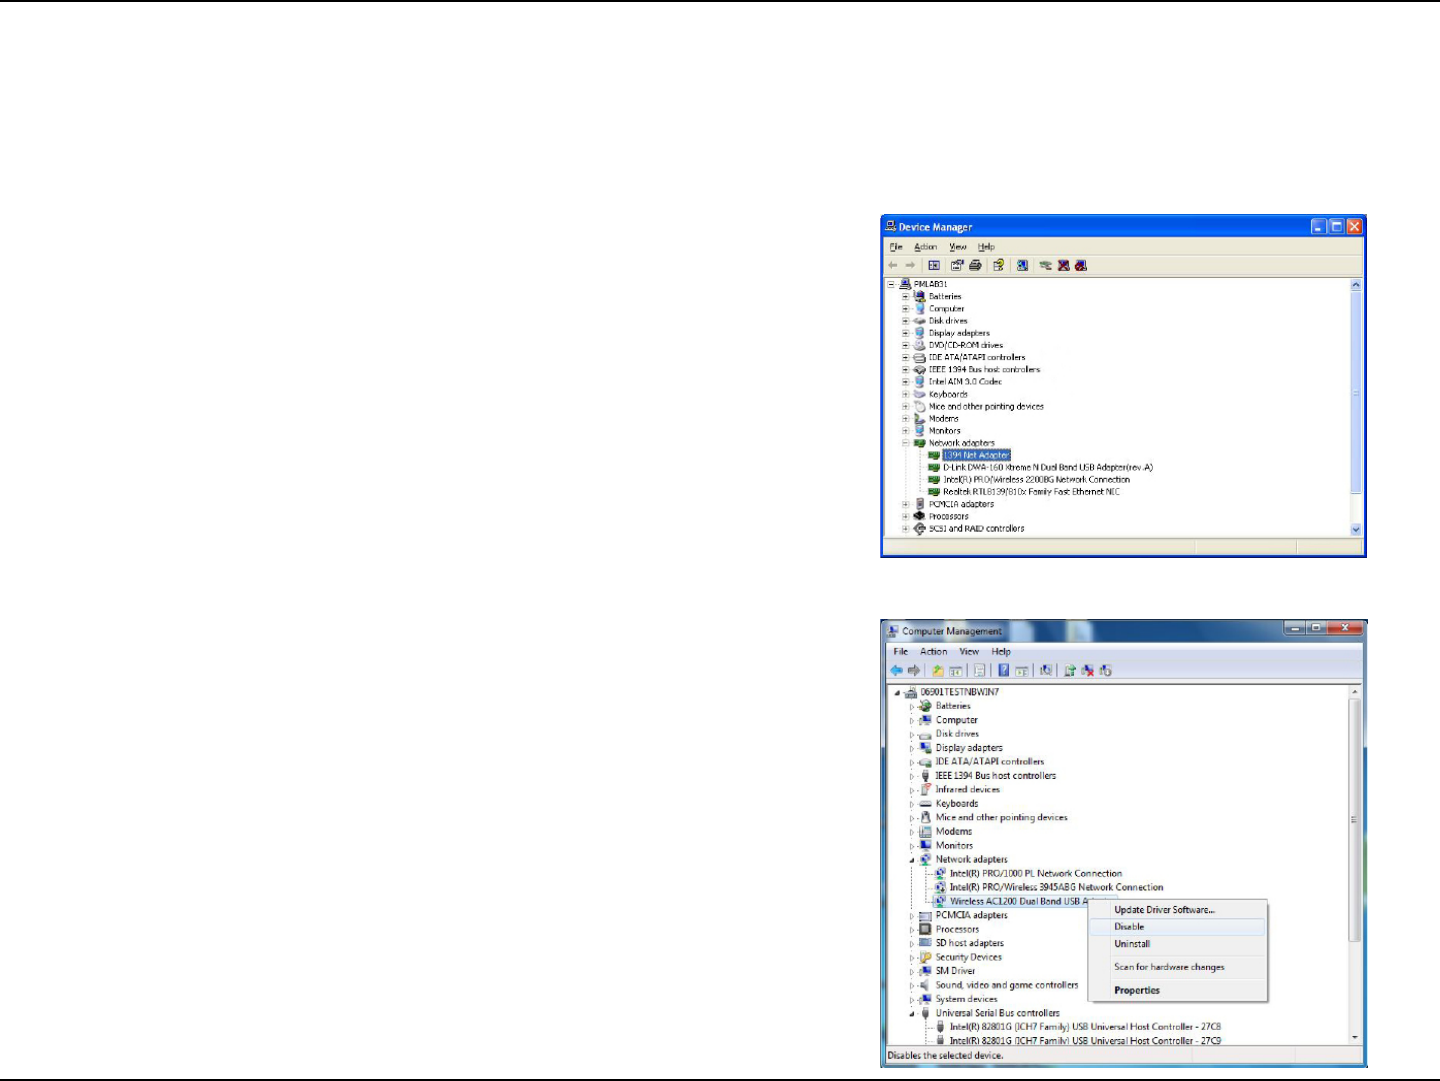1440x1081 pixels.
Task: Minimize the Computer Management window
Action: click(1297, 629)
